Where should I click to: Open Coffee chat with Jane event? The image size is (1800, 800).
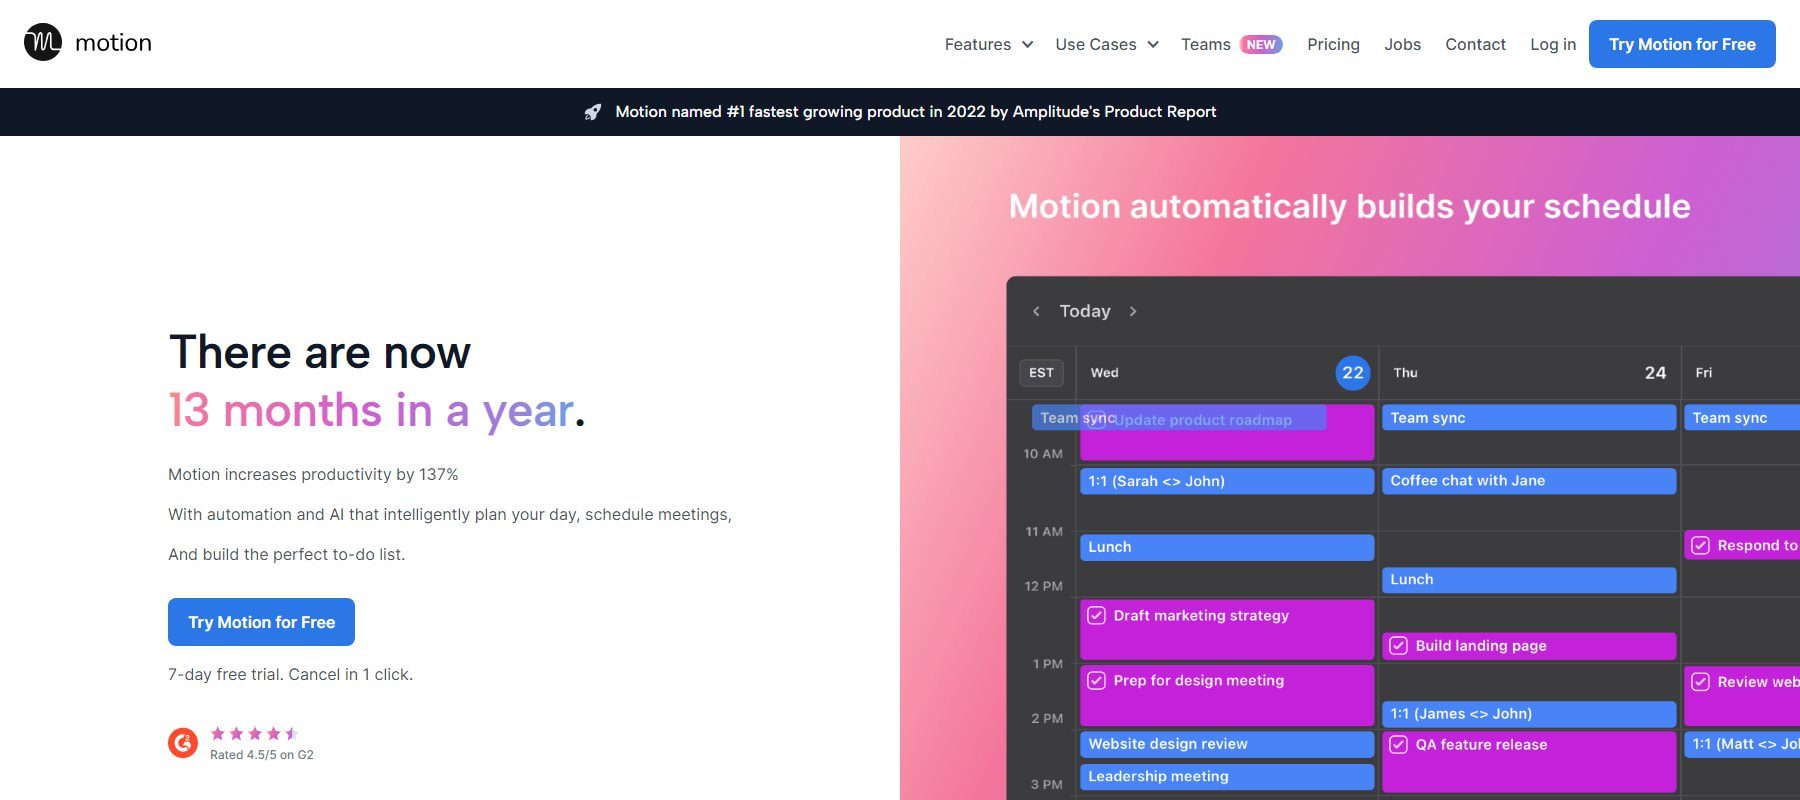tap(1529, 481)
